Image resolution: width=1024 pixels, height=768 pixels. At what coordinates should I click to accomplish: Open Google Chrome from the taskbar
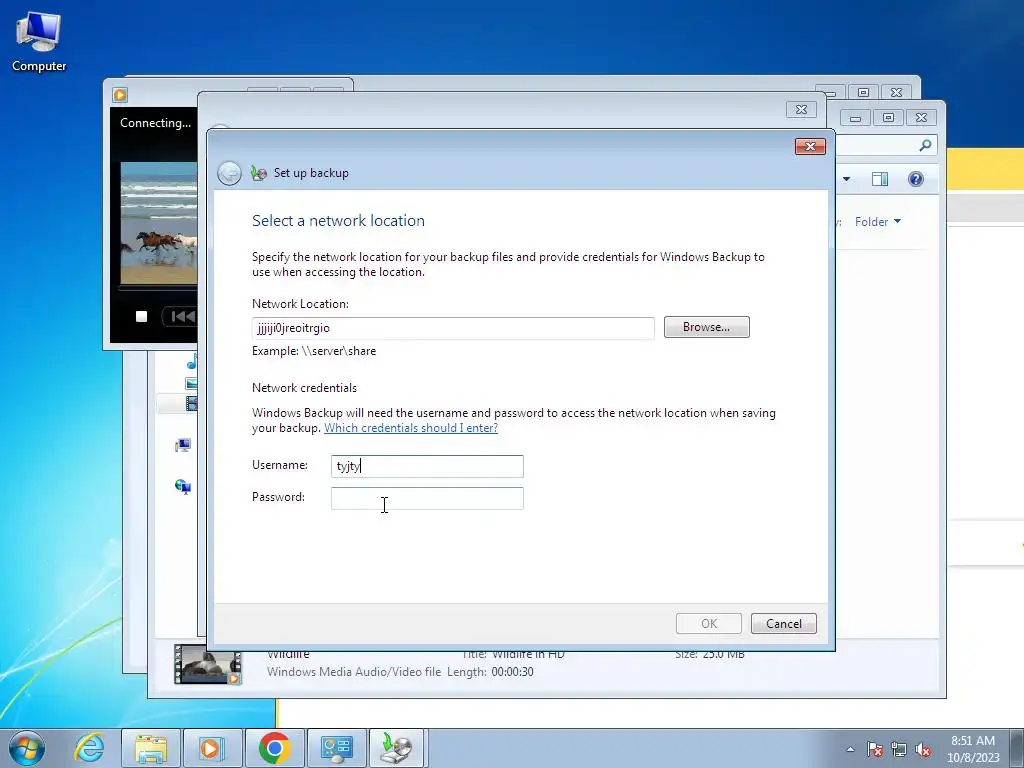[x=274, y=748]
